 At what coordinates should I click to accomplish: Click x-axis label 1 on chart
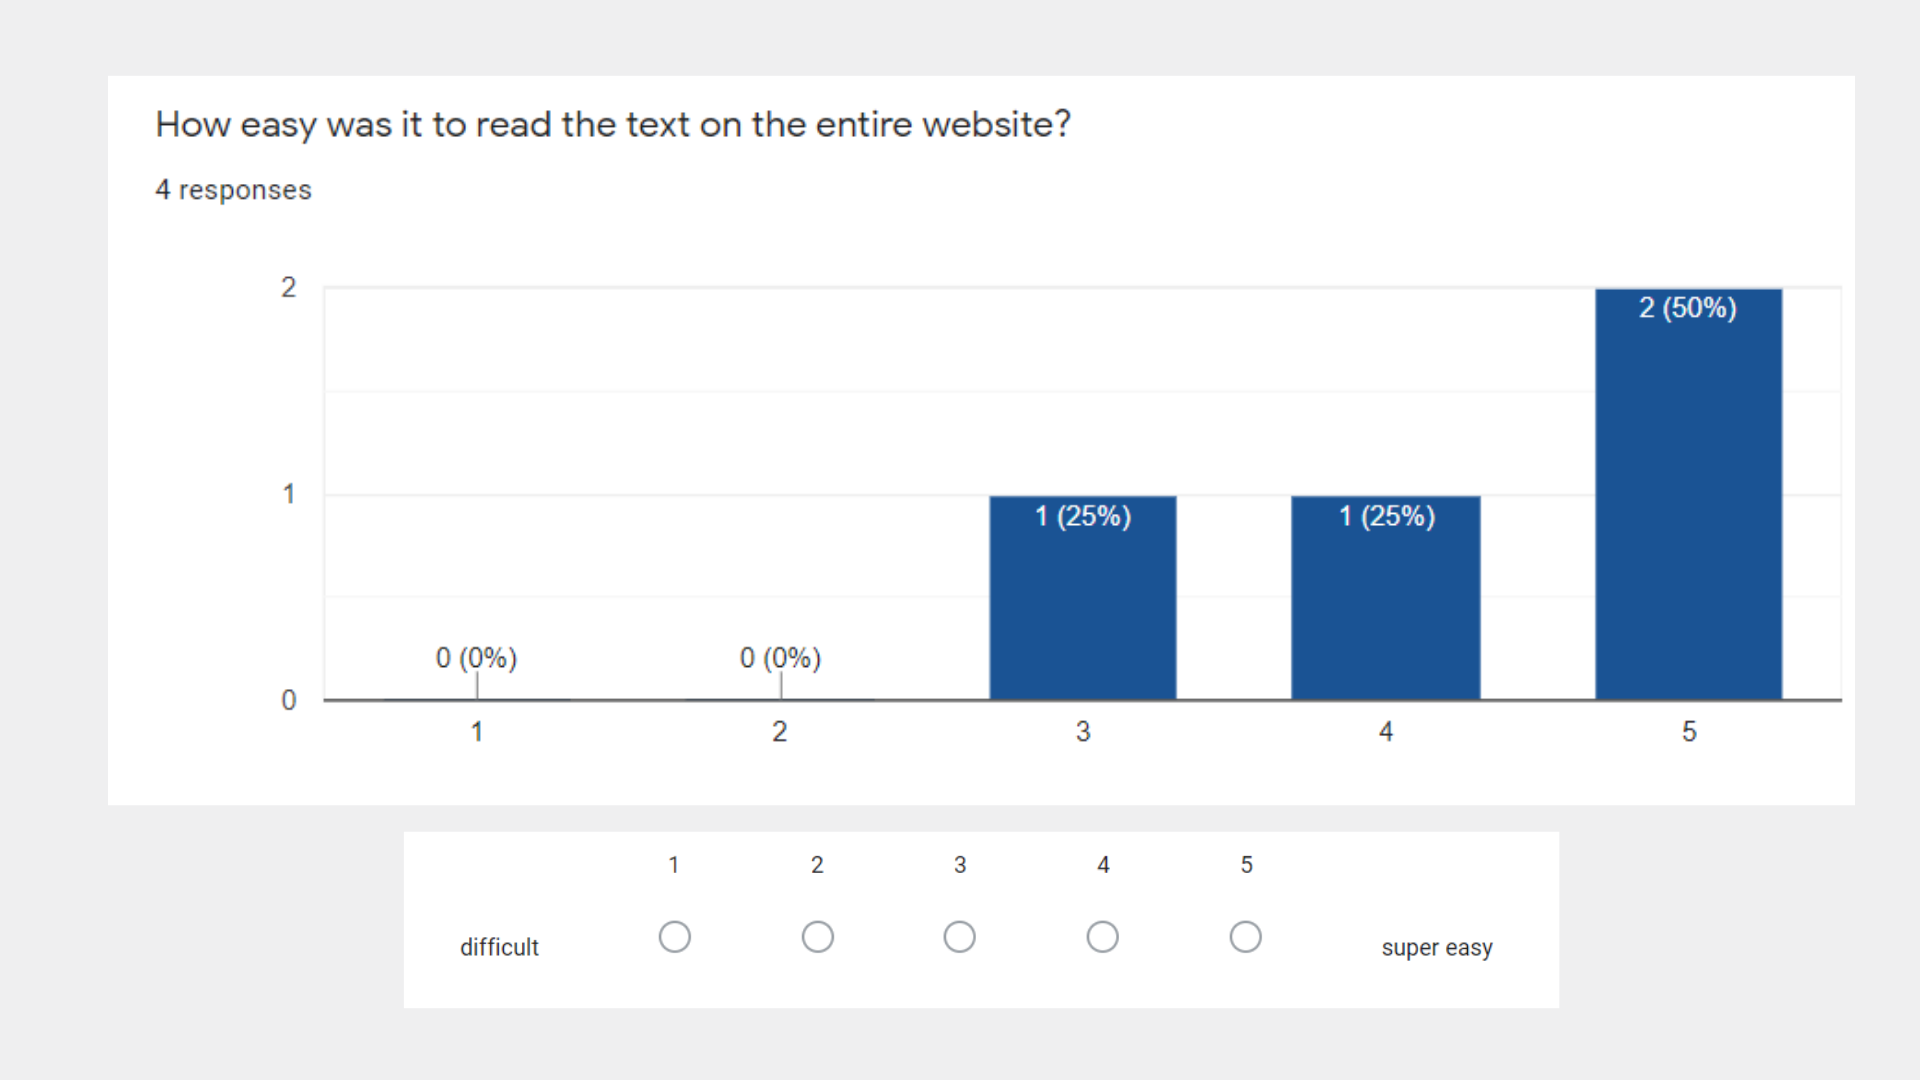477,732
